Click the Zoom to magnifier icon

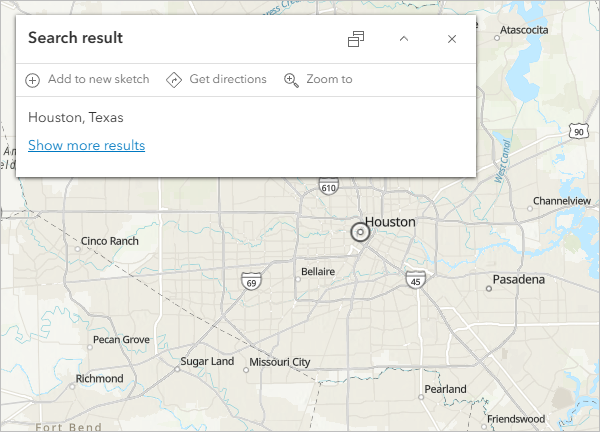point(291,80)
